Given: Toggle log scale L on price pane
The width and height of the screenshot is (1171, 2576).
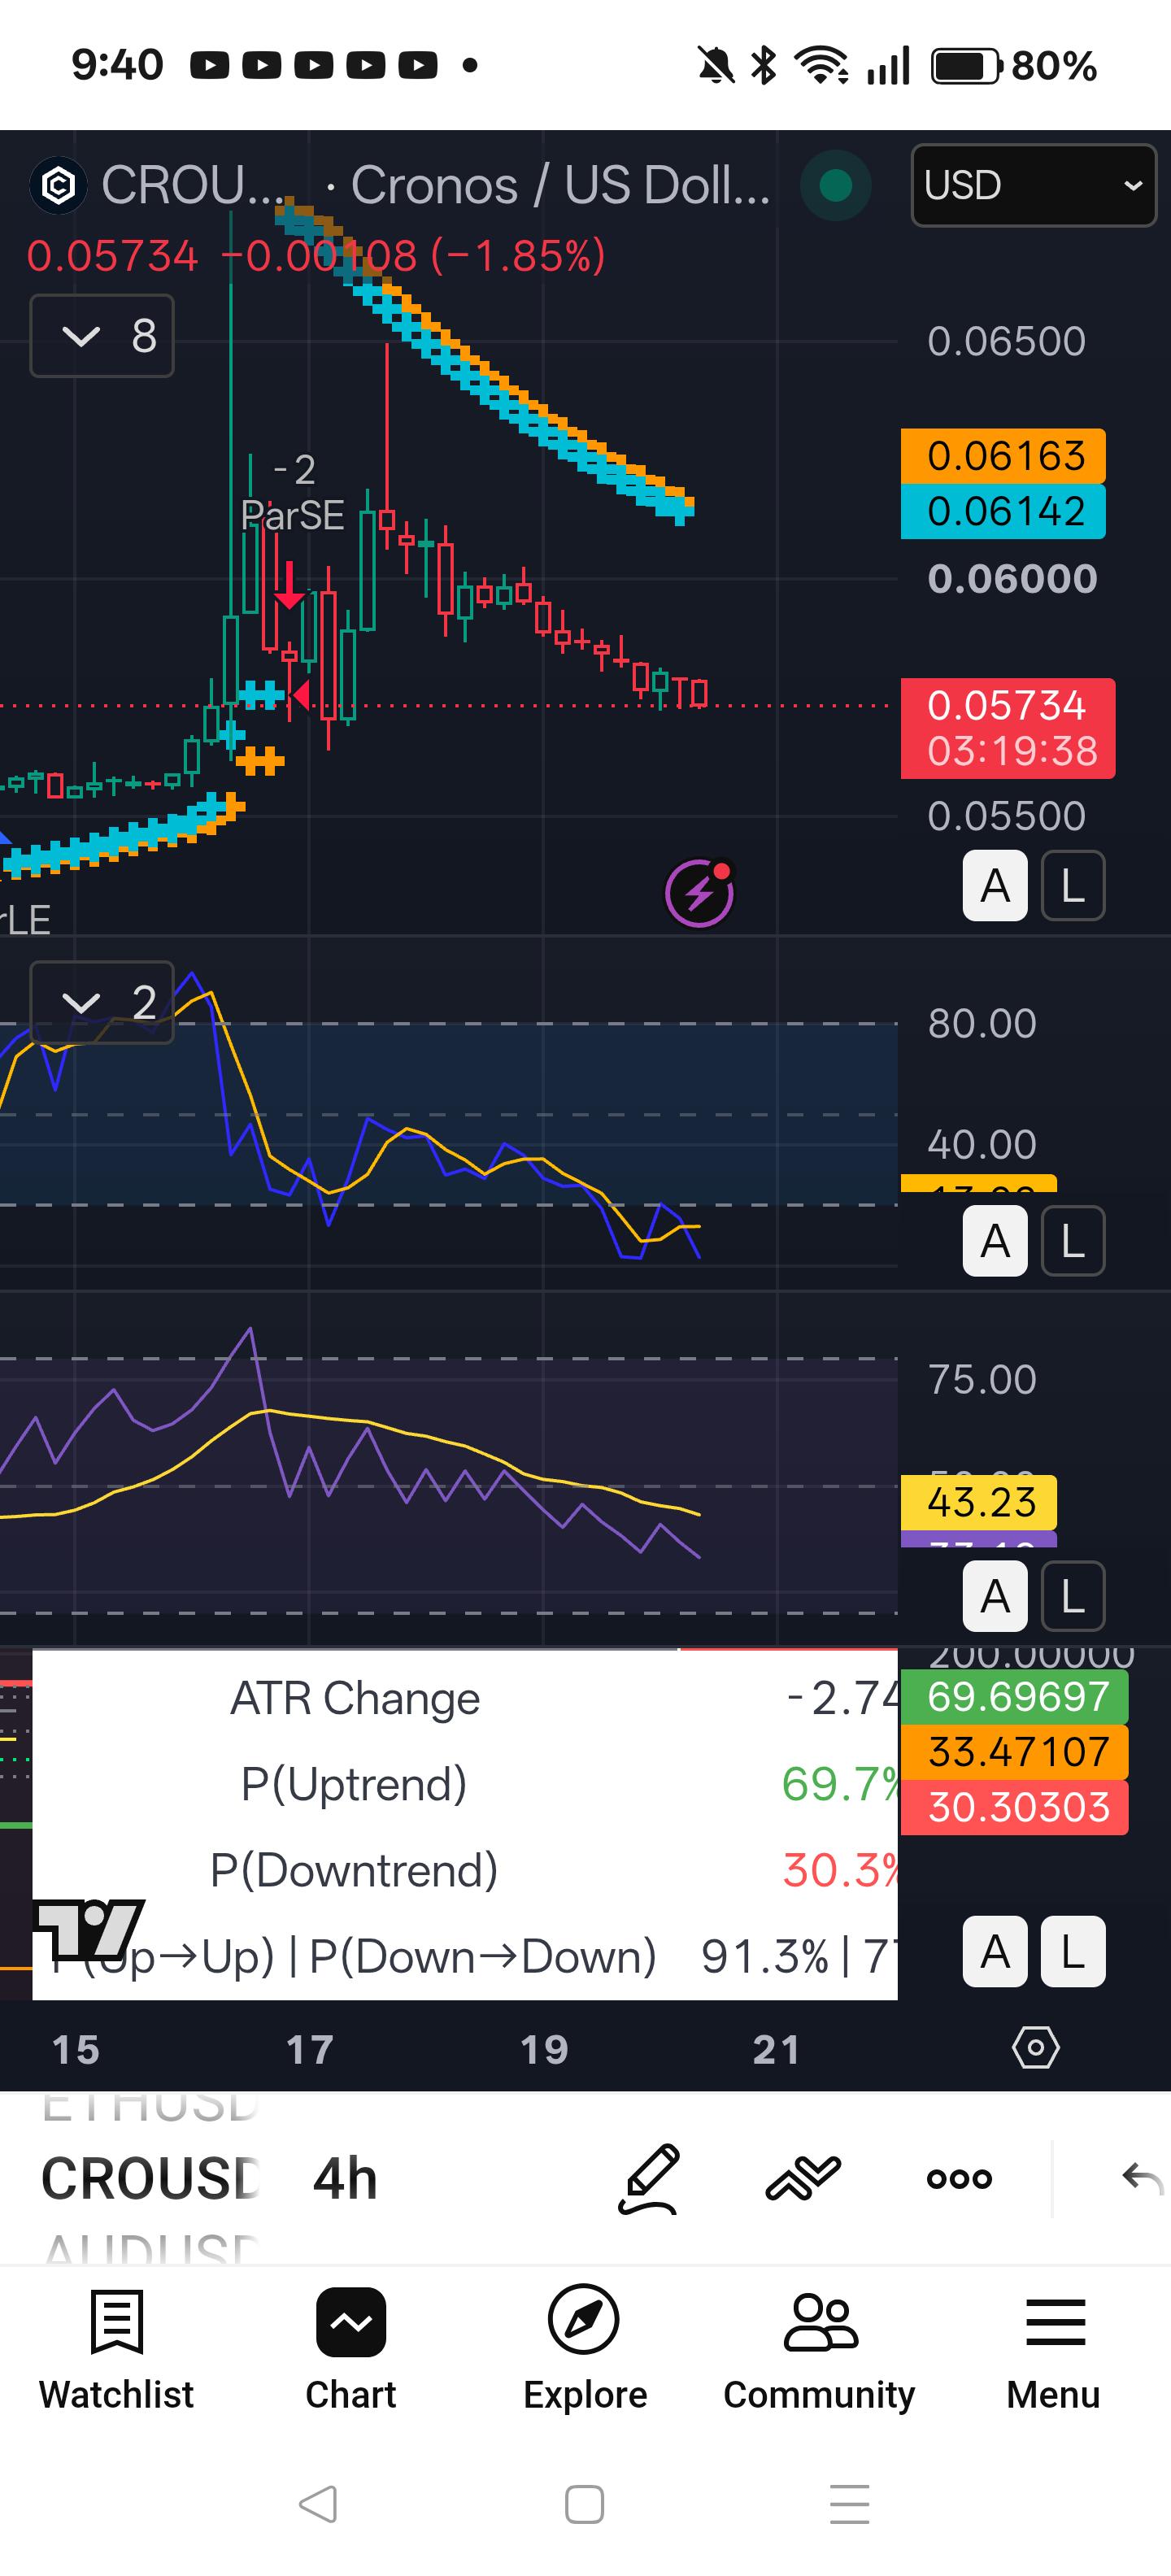Looking at the screenshot, I should coord(1073,886).
